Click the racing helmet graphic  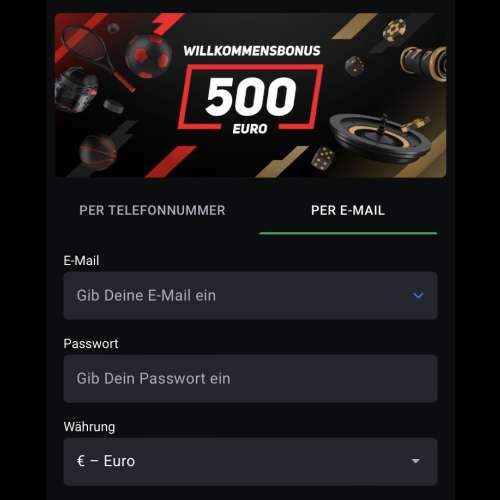(x=76, y=90)
